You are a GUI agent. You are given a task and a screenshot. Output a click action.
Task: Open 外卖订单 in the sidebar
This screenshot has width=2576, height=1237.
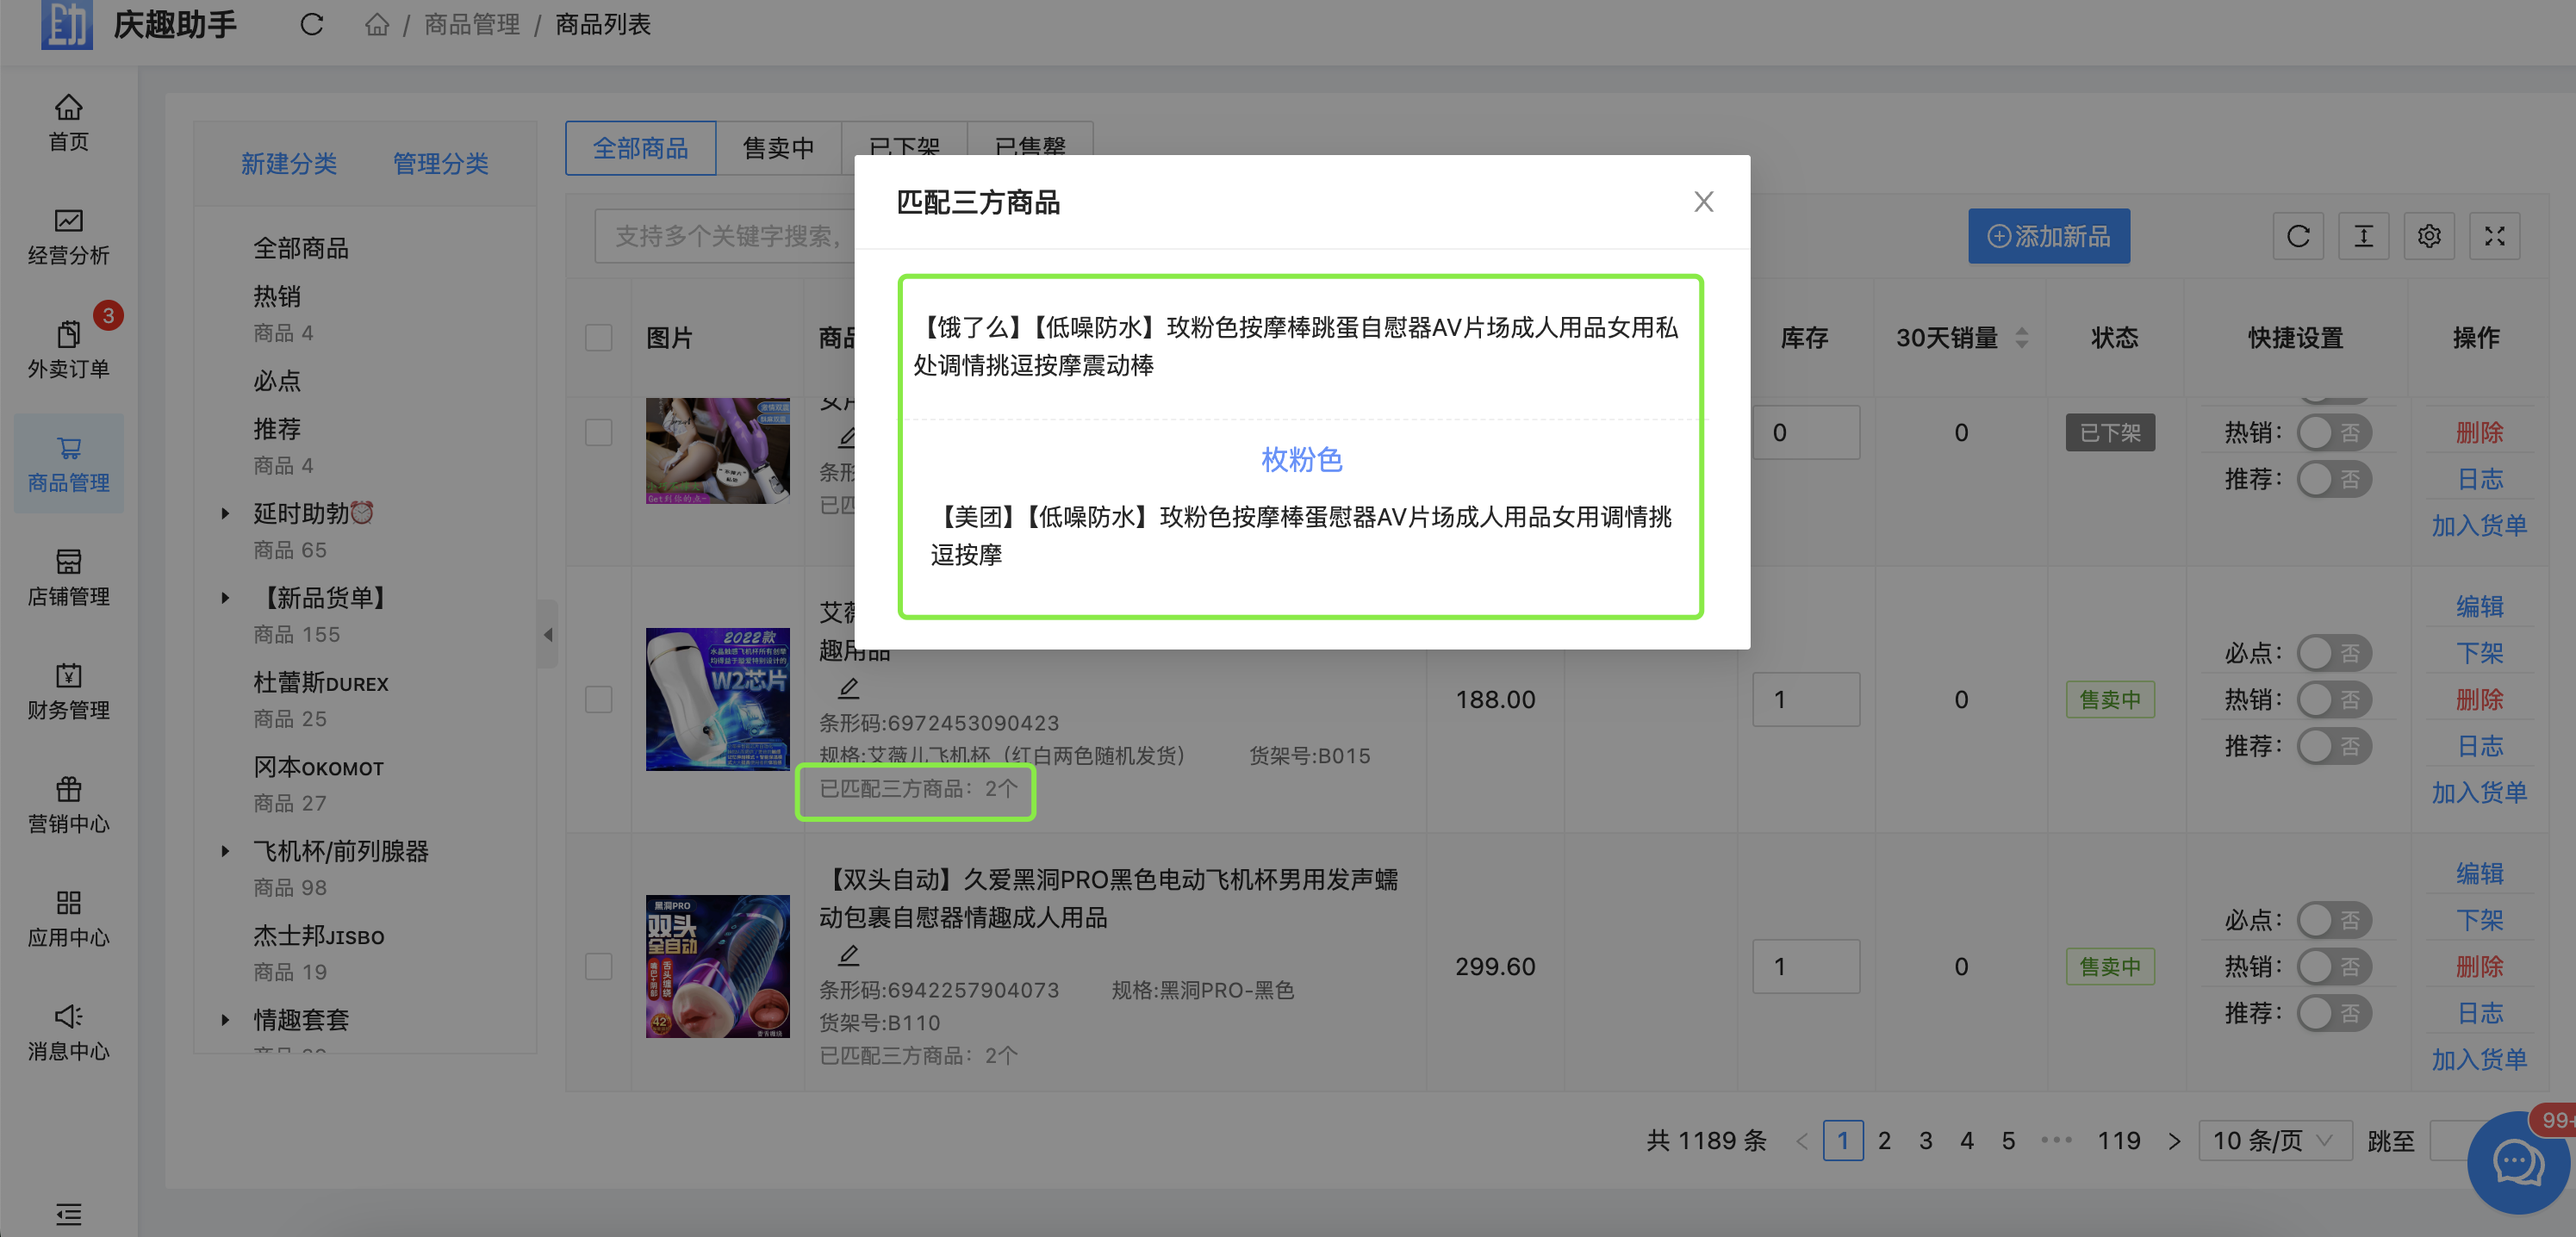(68, 350)
